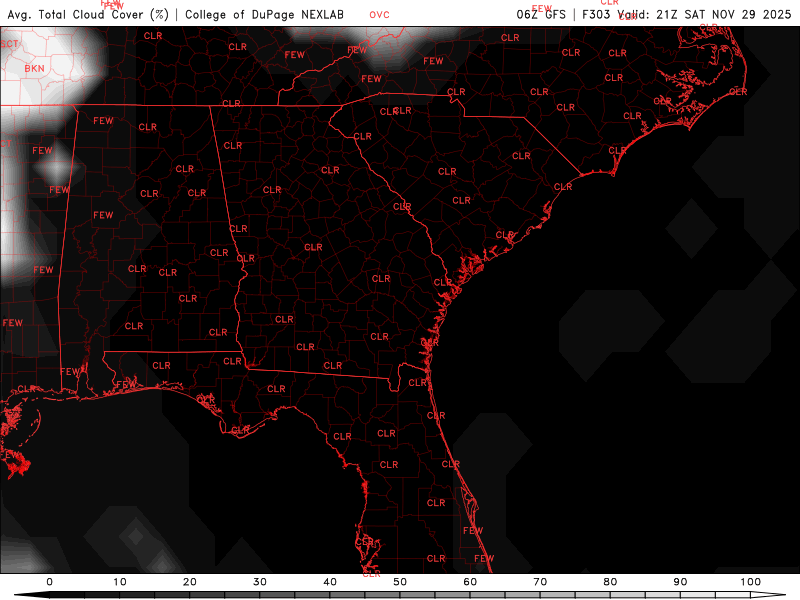Image resolution: width=800 pixels, height=600 pixels.
Task: Click the "SCT" label at upper left
Action: [x=9, y=44]
